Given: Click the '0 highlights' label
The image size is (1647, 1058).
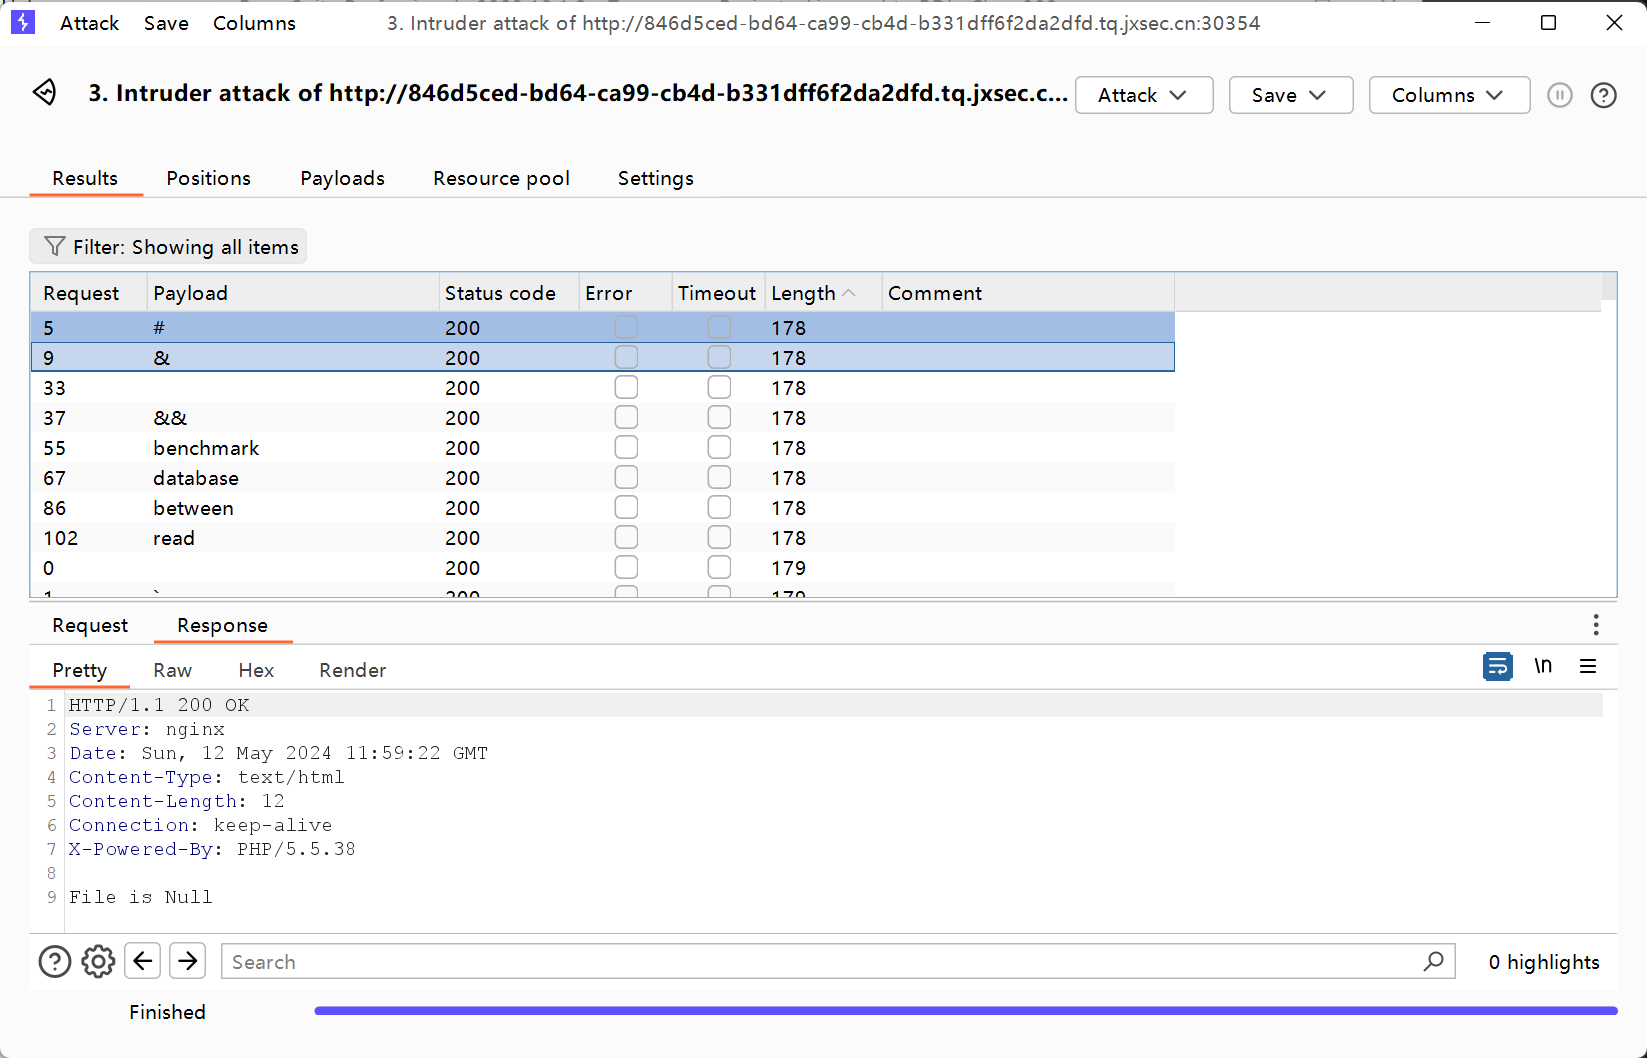Looking at the screenshot, I should pos(1543,961).
